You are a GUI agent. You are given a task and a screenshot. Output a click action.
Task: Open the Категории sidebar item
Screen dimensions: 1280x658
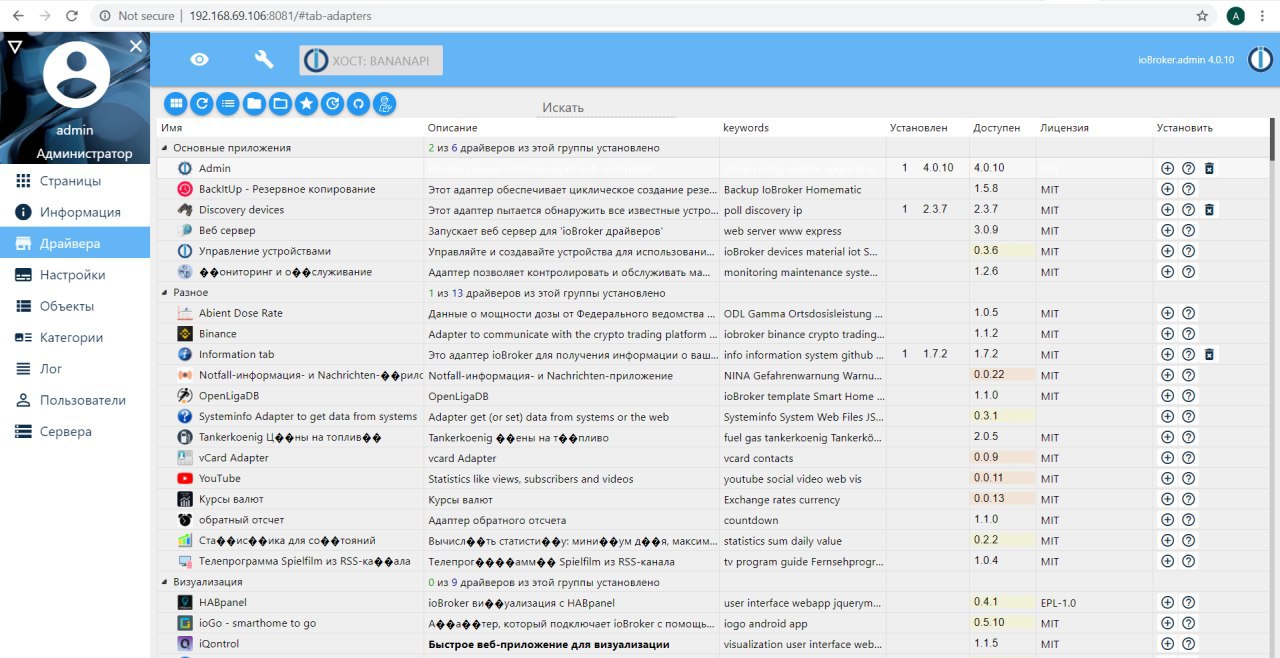75,337
